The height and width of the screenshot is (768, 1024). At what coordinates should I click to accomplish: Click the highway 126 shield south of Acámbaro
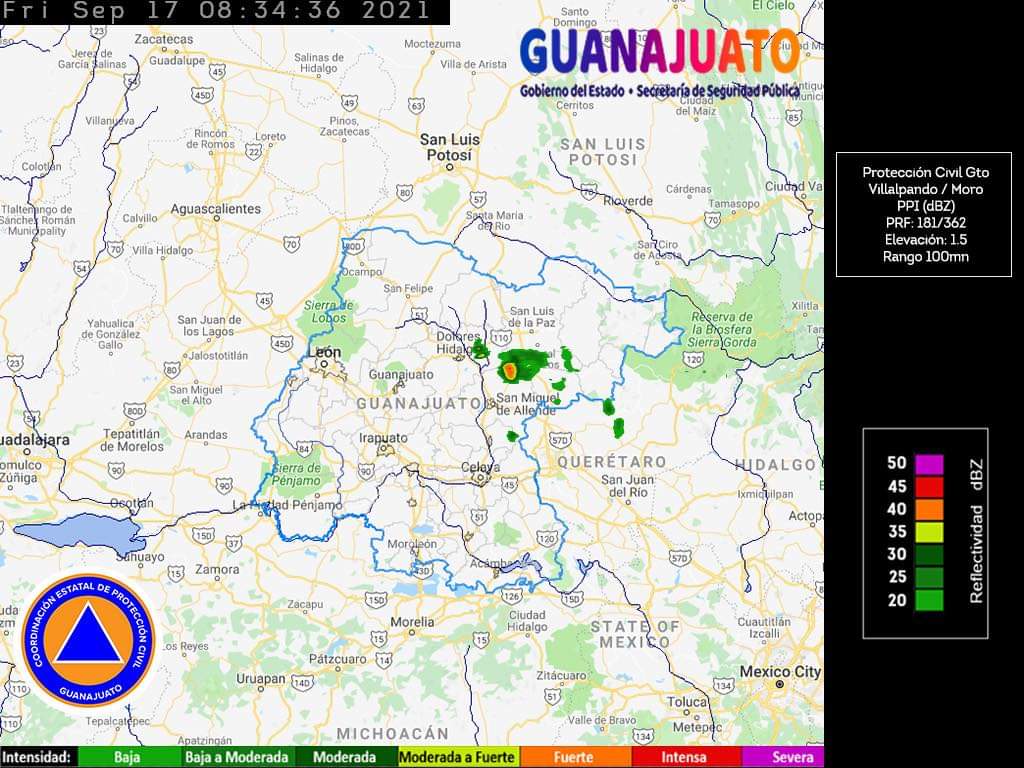click(x=511, y=596)
